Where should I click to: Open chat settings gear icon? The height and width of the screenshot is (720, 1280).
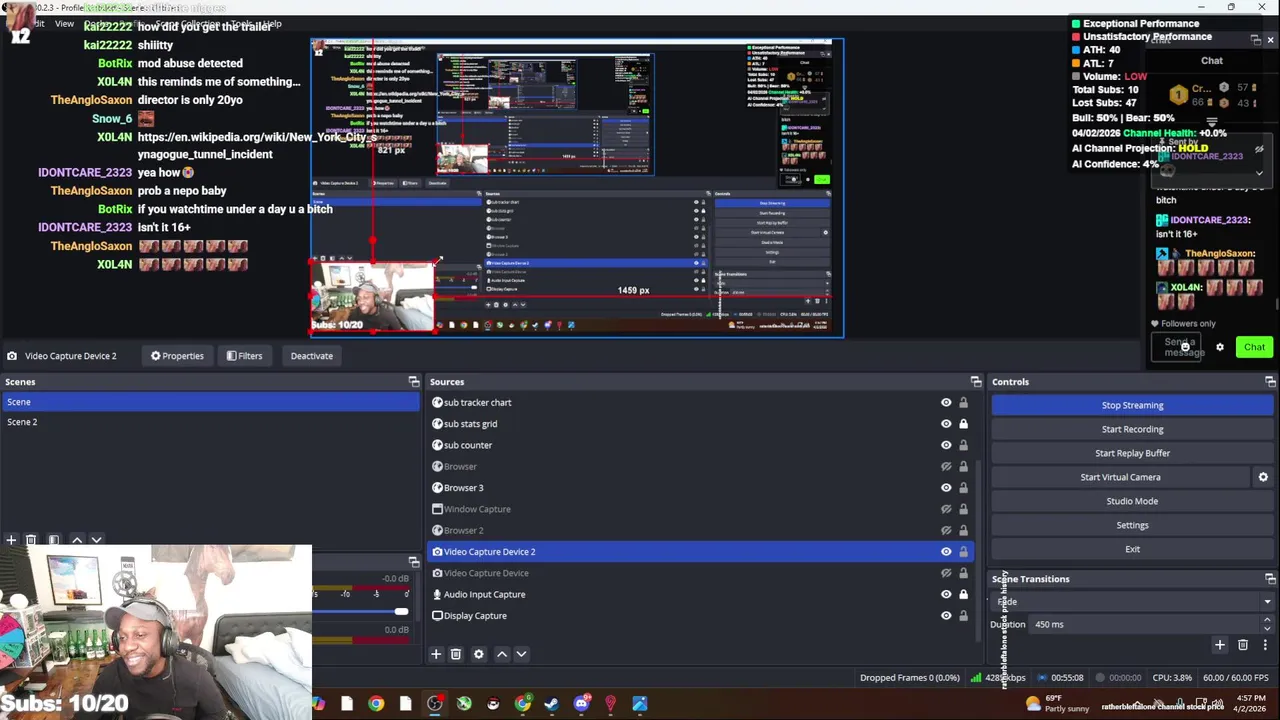(1219, 347)
